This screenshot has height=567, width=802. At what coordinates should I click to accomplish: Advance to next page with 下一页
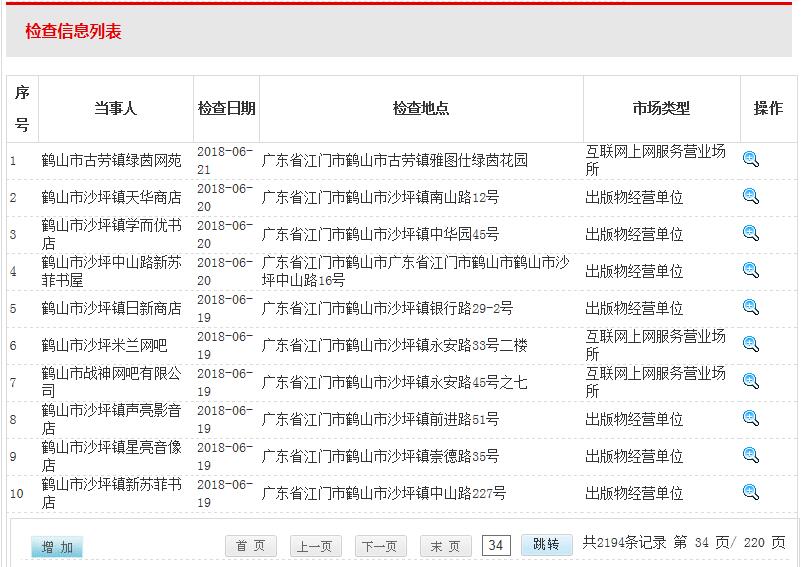click(381, 546)
